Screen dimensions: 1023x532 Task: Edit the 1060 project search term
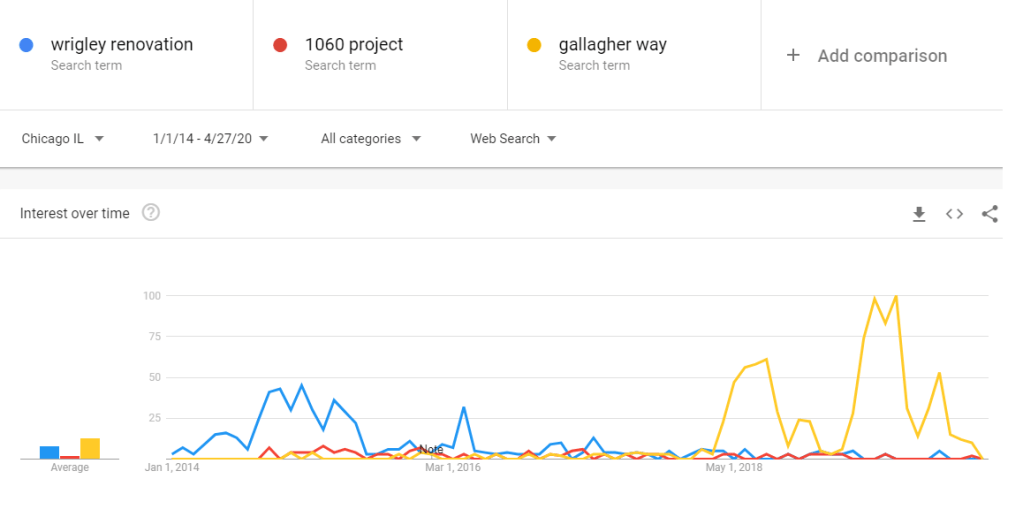pyautogui.click(x=354, y=45)
